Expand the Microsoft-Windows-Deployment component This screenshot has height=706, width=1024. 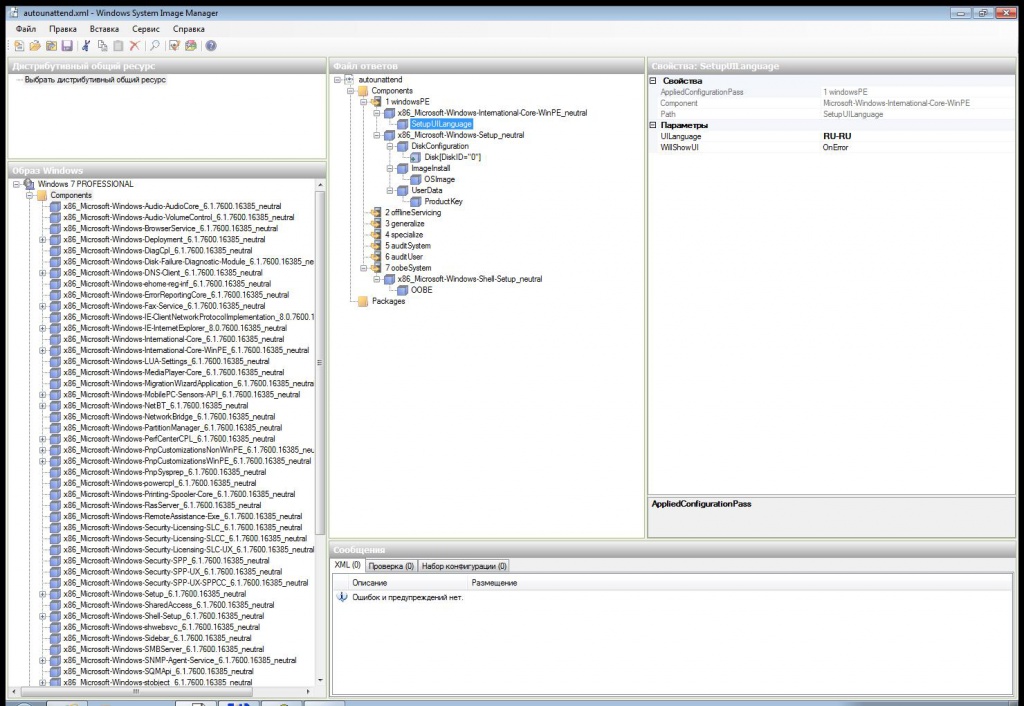click(x=42, y=240)
